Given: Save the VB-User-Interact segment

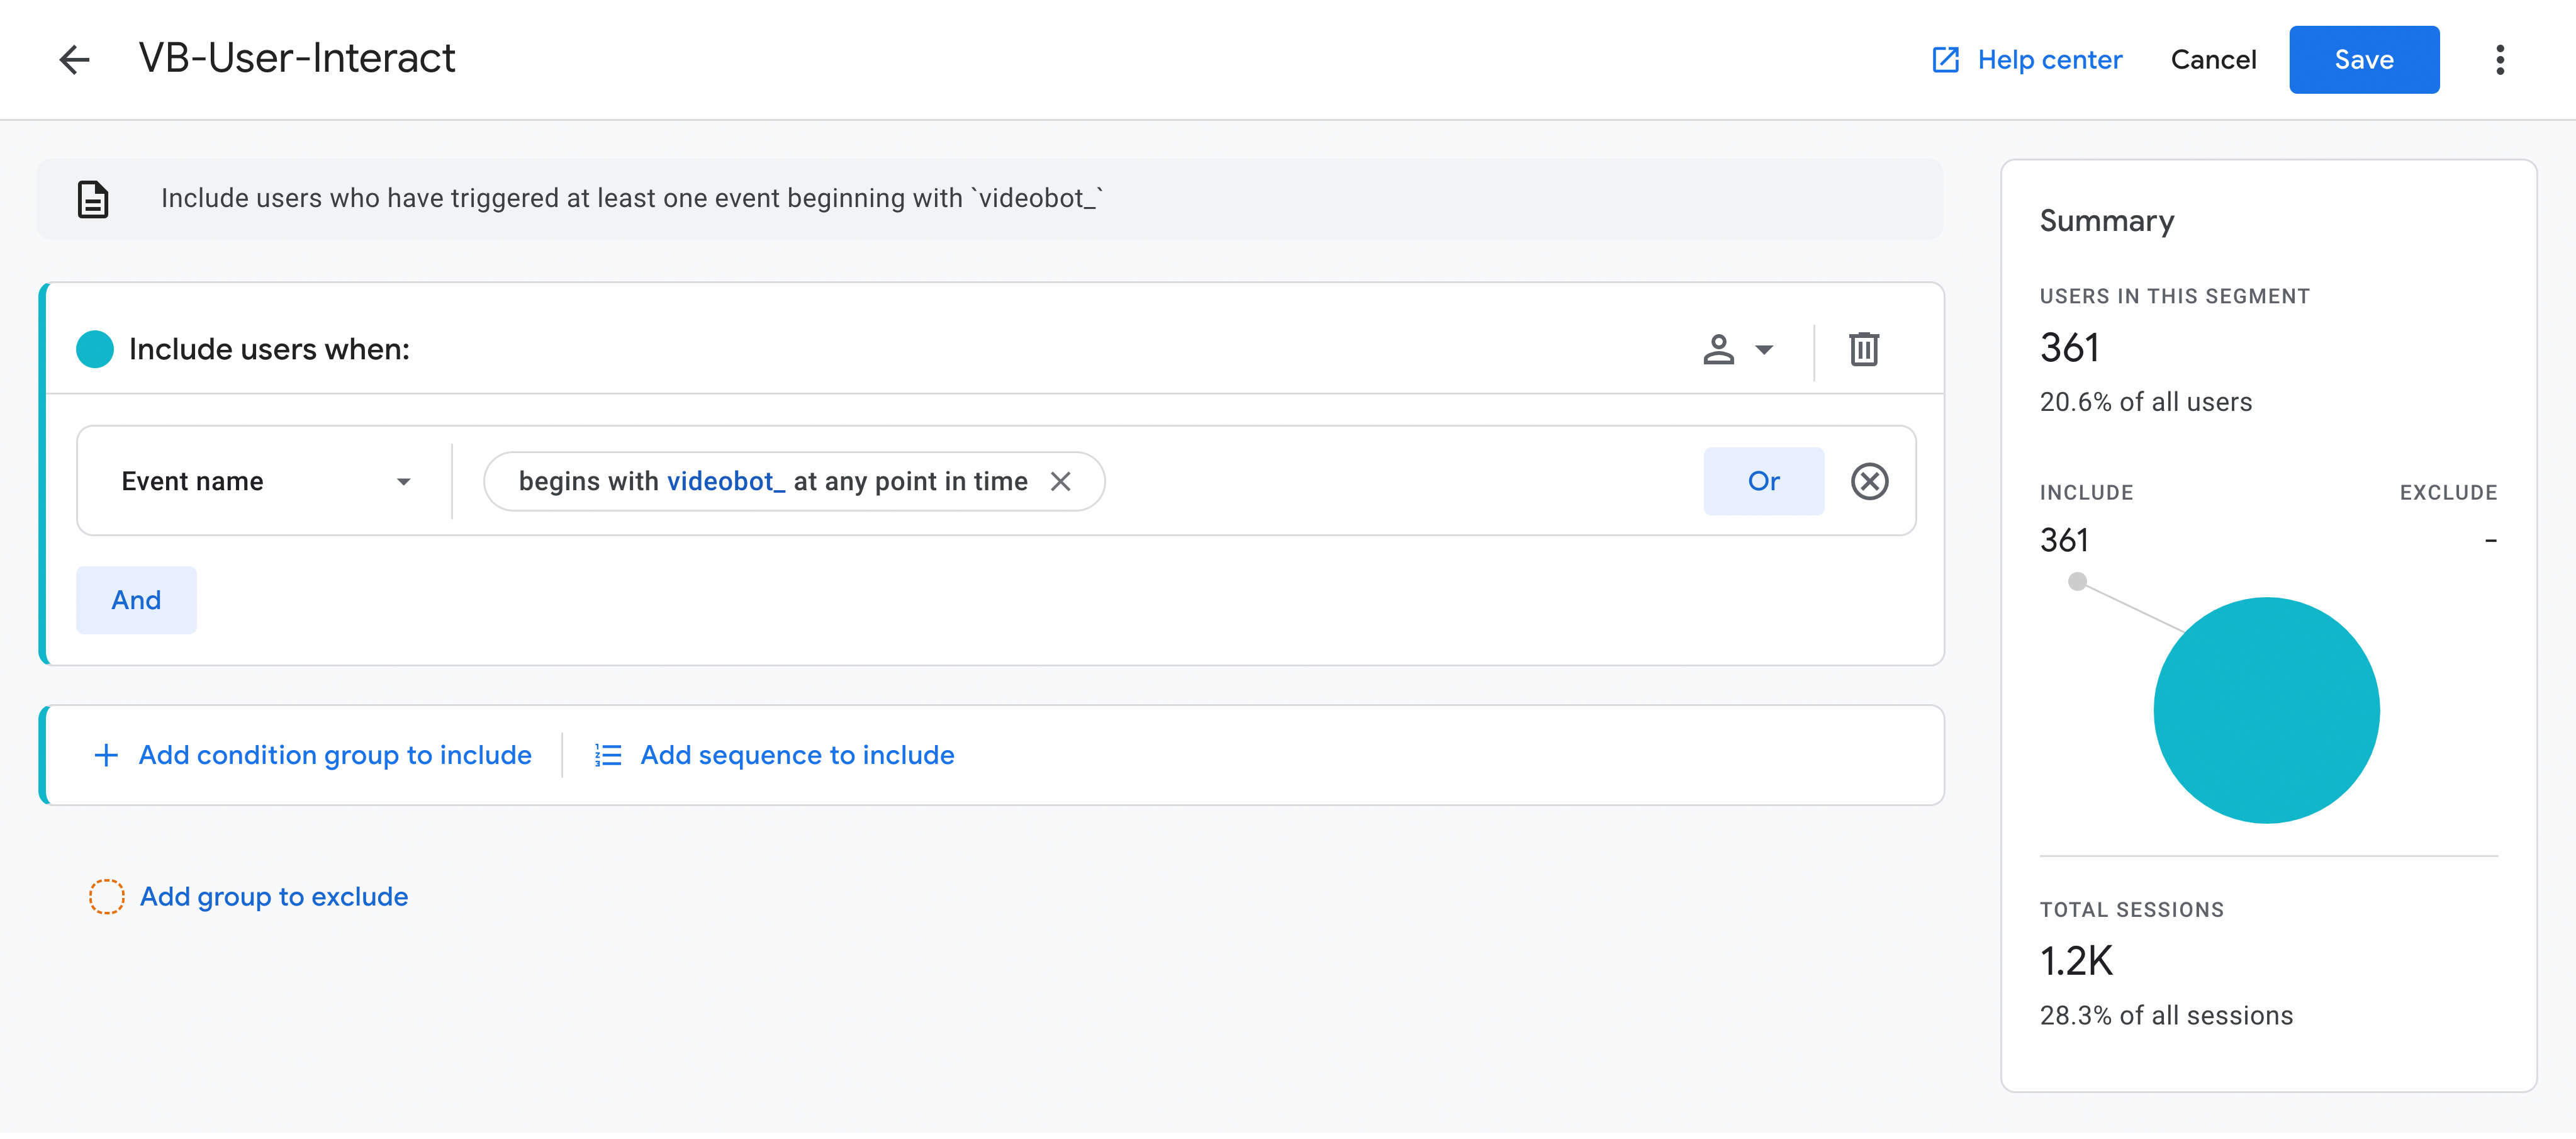Looking at the screenshot, I should coord(2364,59).
